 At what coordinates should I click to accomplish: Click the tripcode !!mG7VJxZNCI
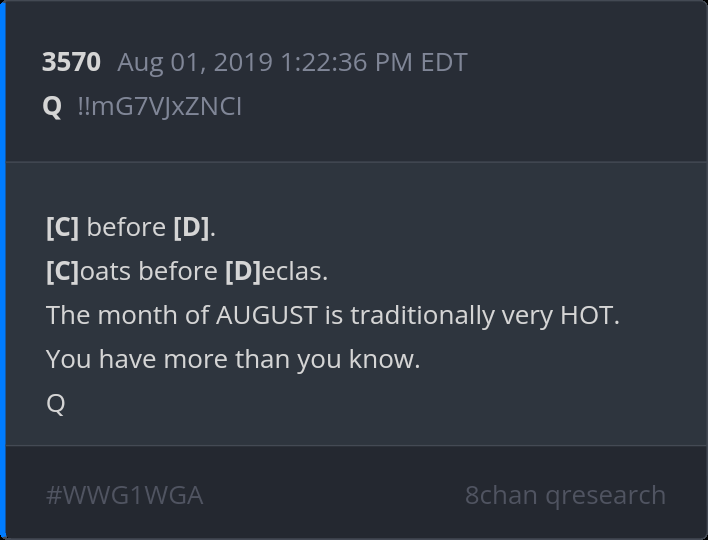(159, 106)
